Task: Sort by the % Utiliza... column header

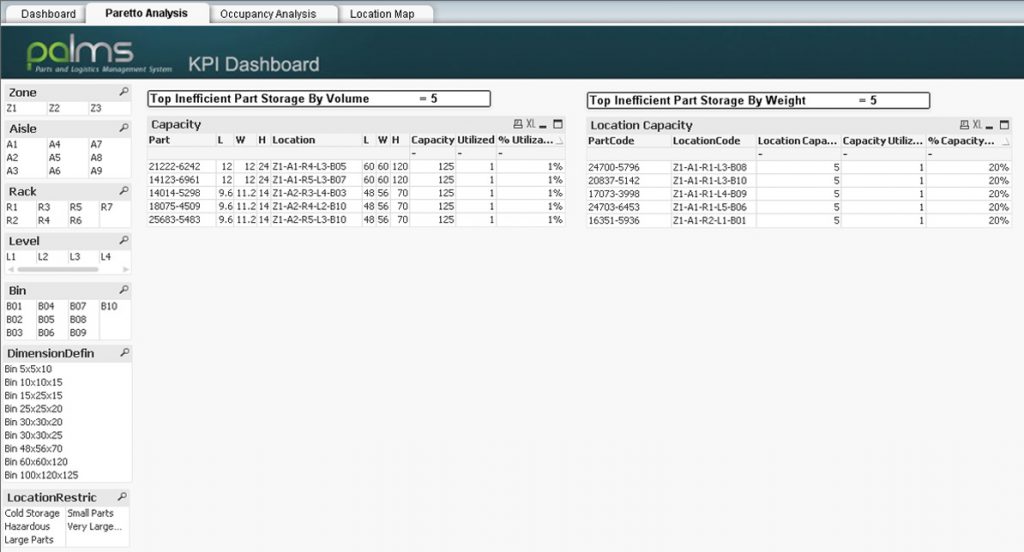Action: [526, 140]
